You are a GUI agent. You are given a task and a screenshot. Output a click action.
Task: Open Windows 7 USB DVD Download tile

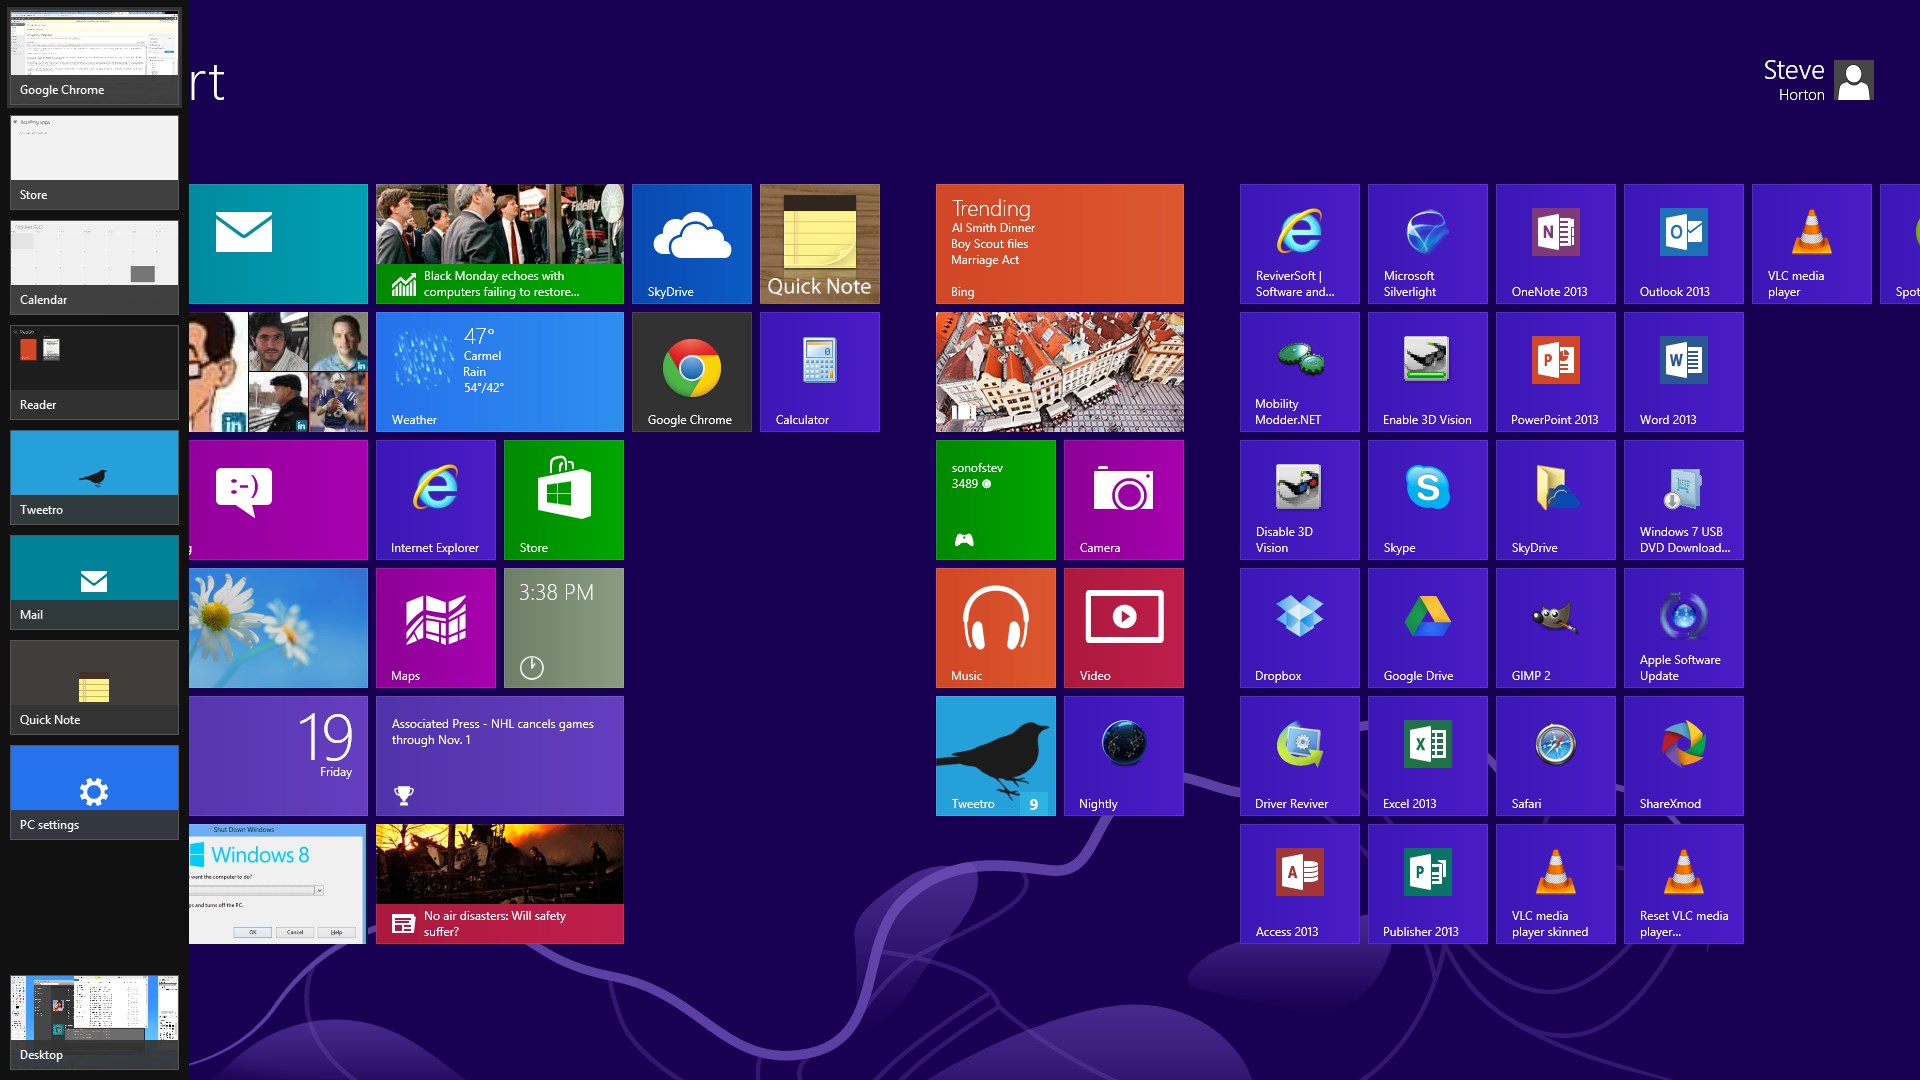pos(1684,500)
